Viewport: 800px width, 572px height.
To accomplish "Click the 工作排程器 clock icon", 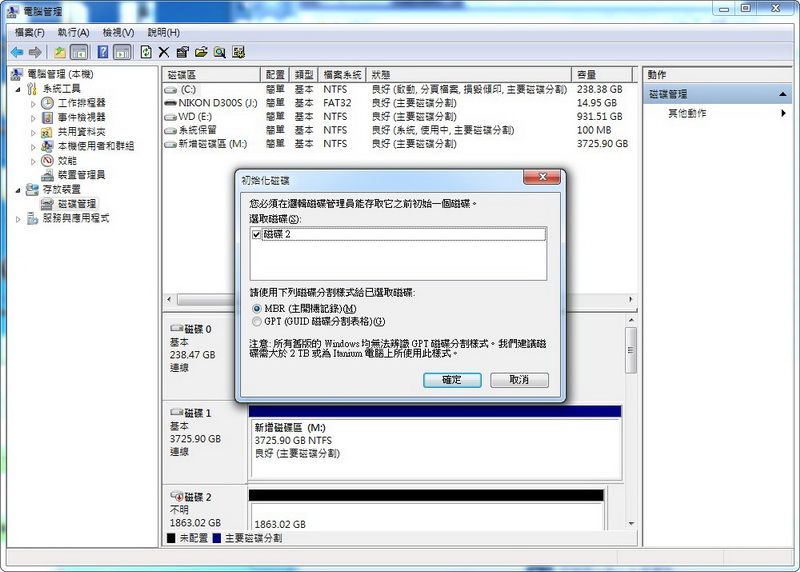I will click(47, 103).
